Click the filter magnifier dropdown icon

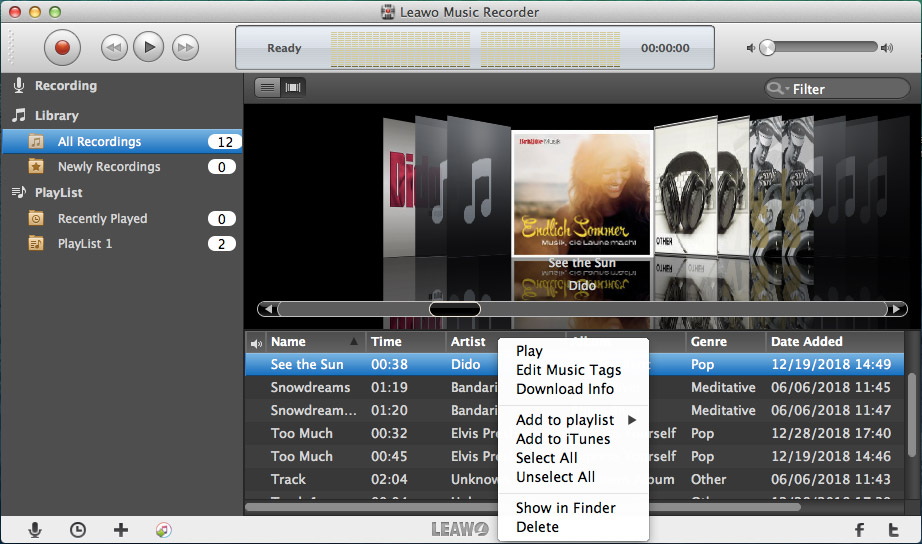tap(777, 88)
